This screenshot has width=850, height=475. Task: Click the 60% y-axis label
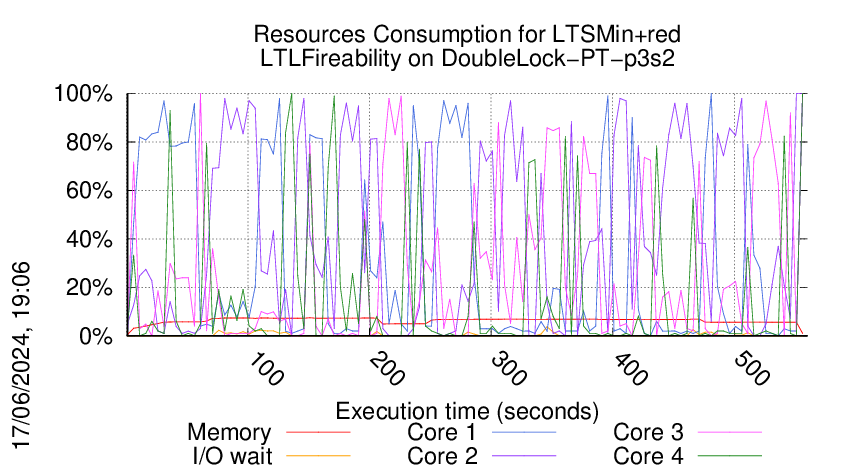click(x=89, y=191)
